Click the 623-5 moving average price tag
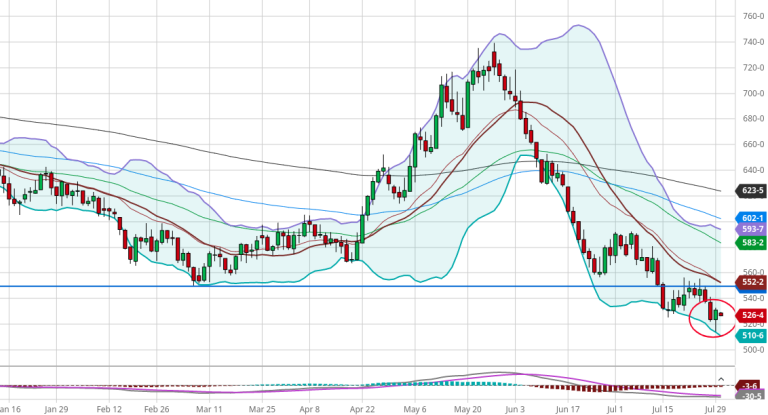Viewport: 768px width, 415px height. click(751, 189)
